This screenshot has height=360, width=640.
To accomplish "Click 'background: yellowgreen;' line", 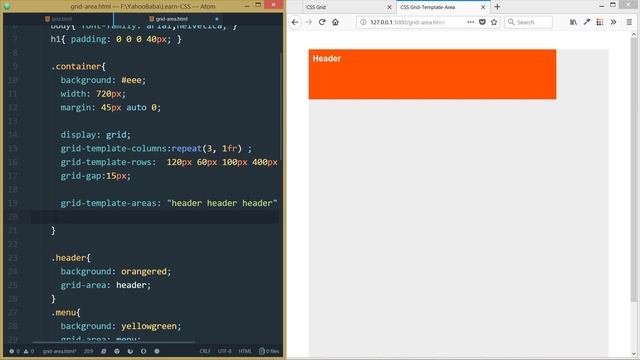I will 121,326.
